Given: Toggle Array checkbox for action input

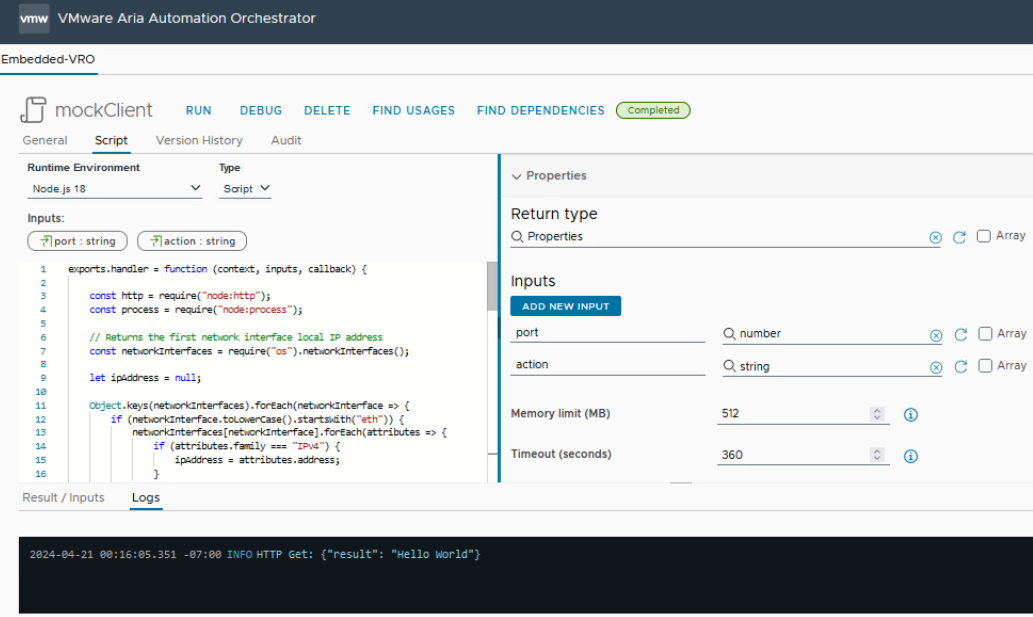Looking at the screenshot, I should pos(985,365).
